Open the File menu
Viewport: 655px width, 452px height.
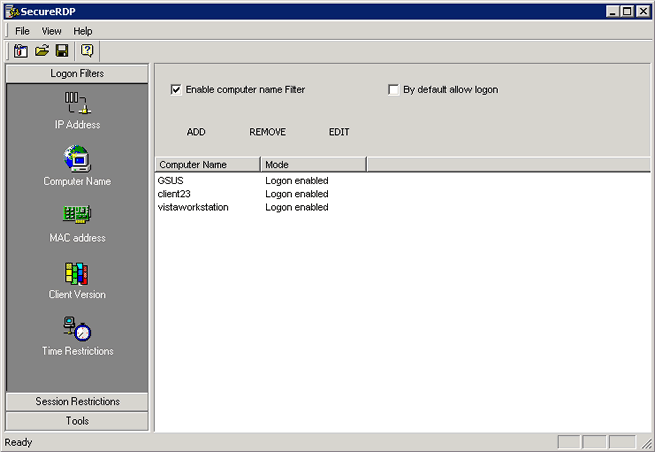tap(22, 31)
